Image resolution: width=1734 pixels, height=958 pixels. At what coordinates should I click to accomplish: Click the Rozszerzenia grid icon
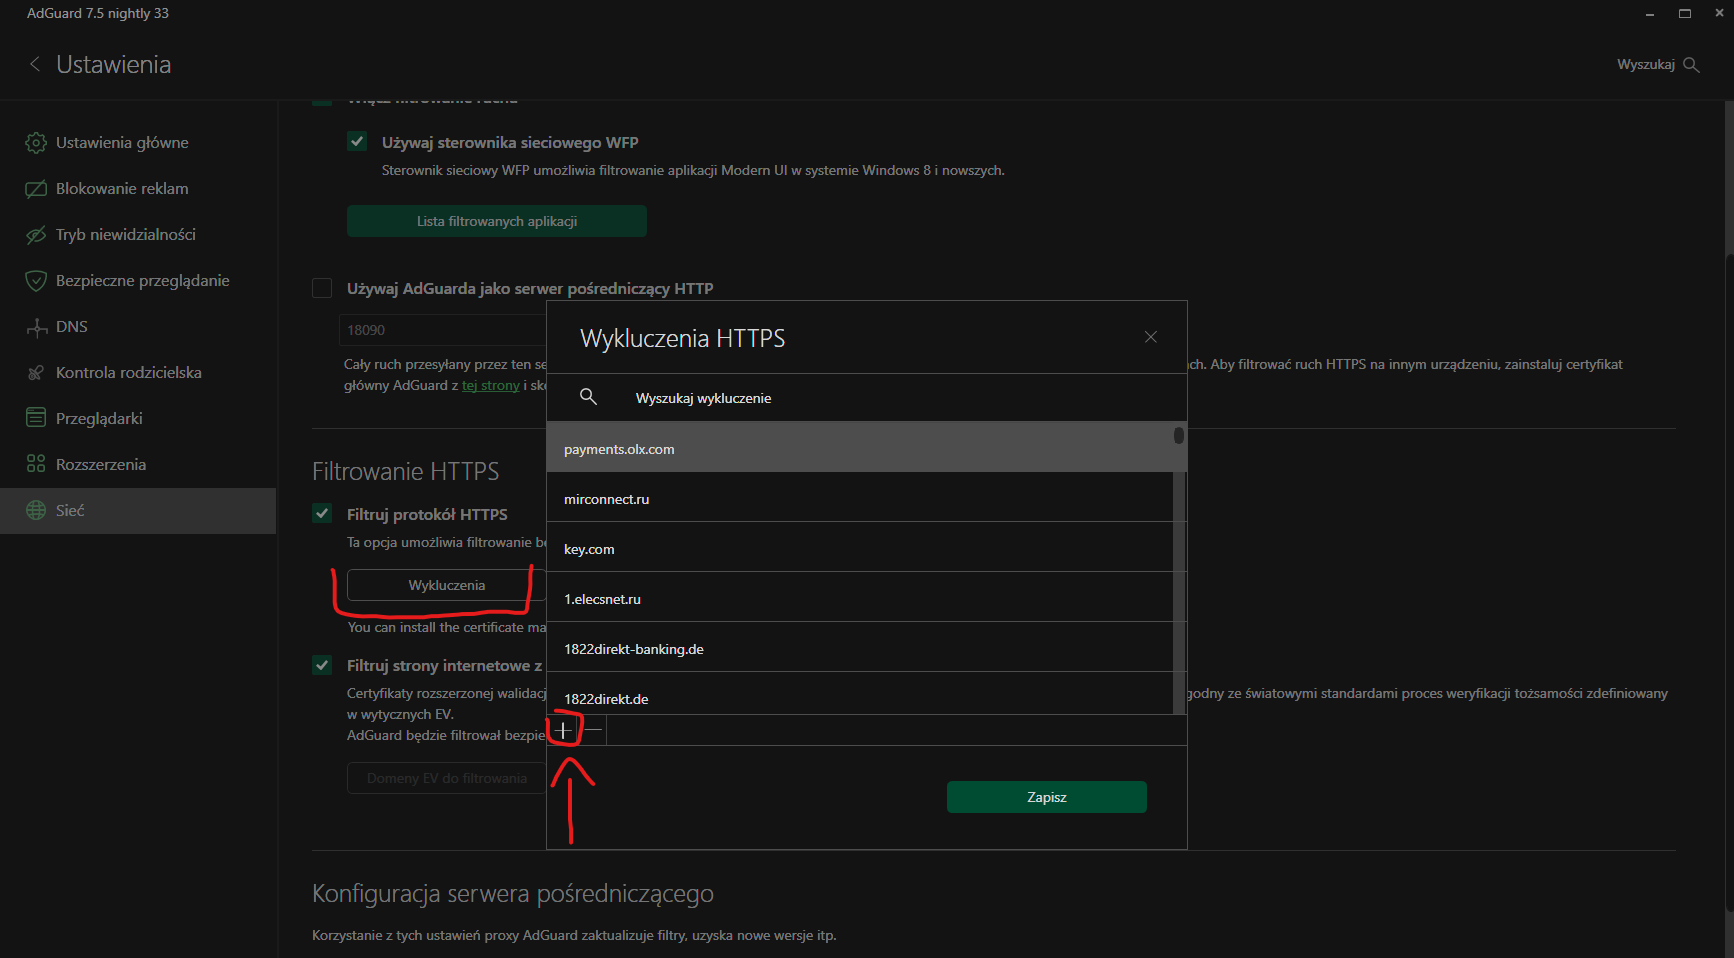tap(36, 464)
